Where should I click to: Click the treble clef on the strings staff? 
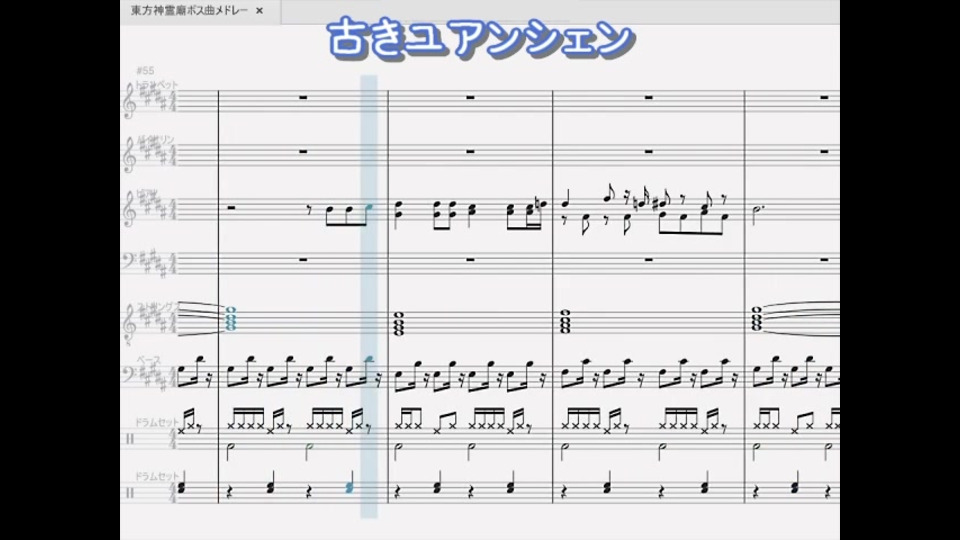point(129,324)
